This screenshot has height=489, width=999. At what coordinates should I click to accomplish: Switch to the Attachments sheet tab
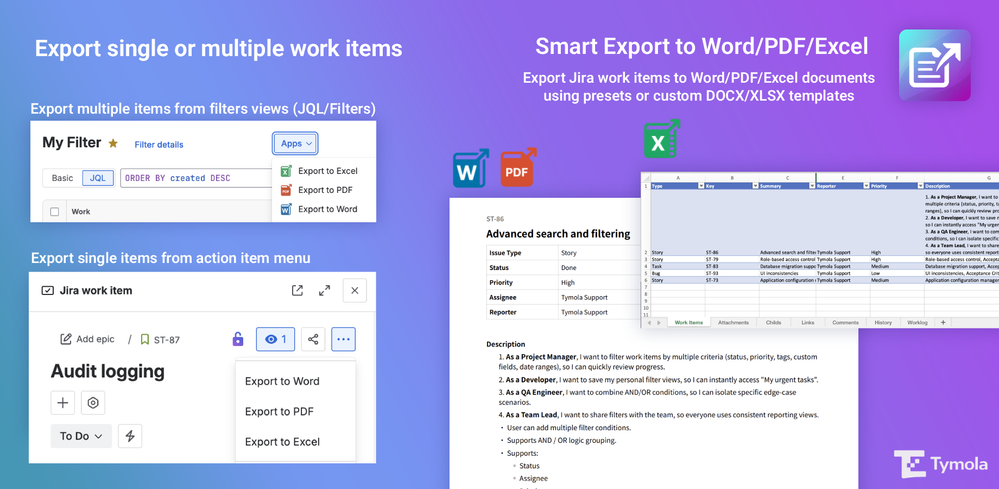(x=733, y=322)
